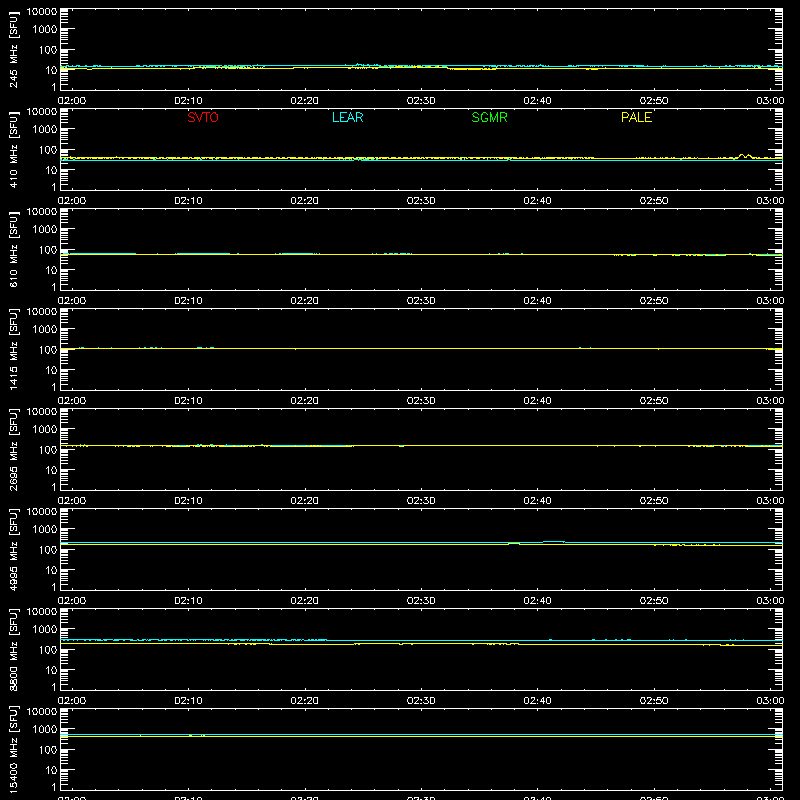Image resolution: width=800 pixels, height=800 pixels.
Task: Select the 1415 MHz [SFU] axis title
Action: (14, 349)
